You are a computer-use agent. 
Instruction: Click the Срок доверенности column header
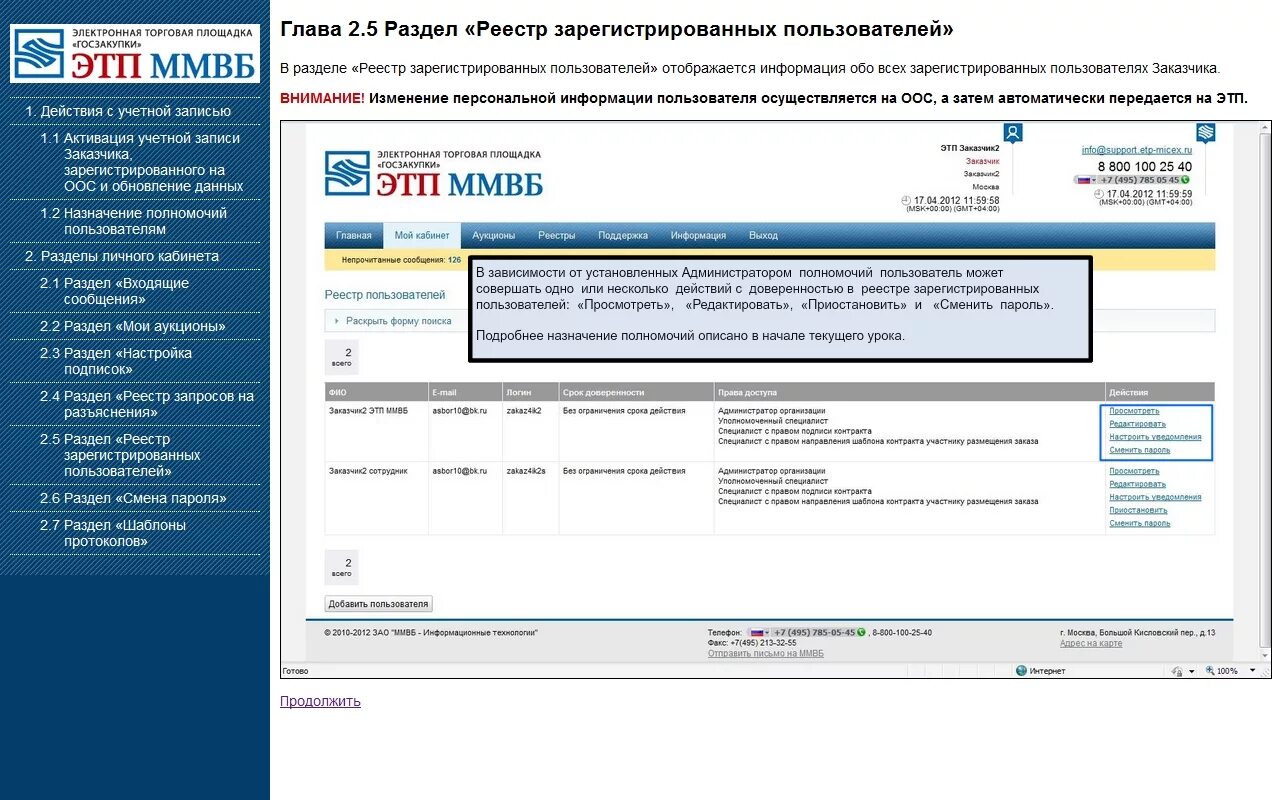click(x=636, y=392)
